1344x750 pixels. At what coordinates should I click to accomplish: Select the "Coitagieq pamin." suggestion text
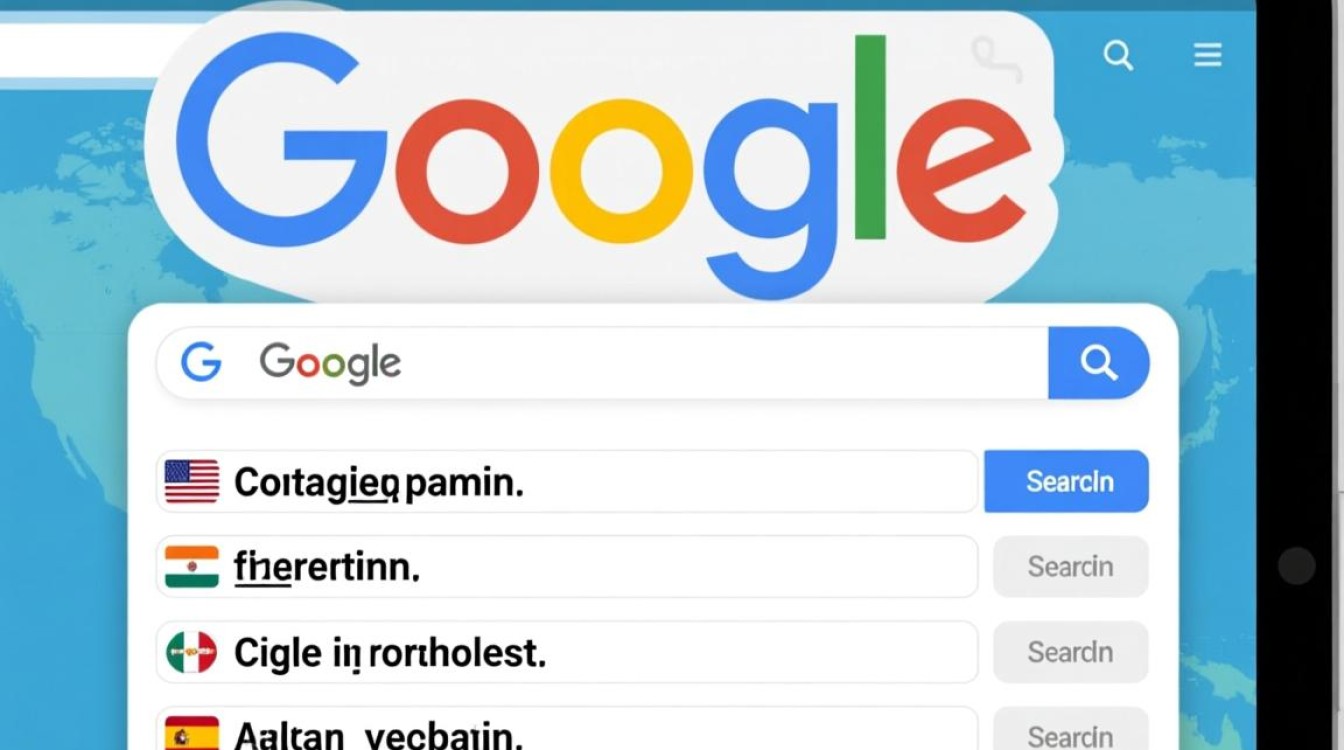(x=379, y=483)
